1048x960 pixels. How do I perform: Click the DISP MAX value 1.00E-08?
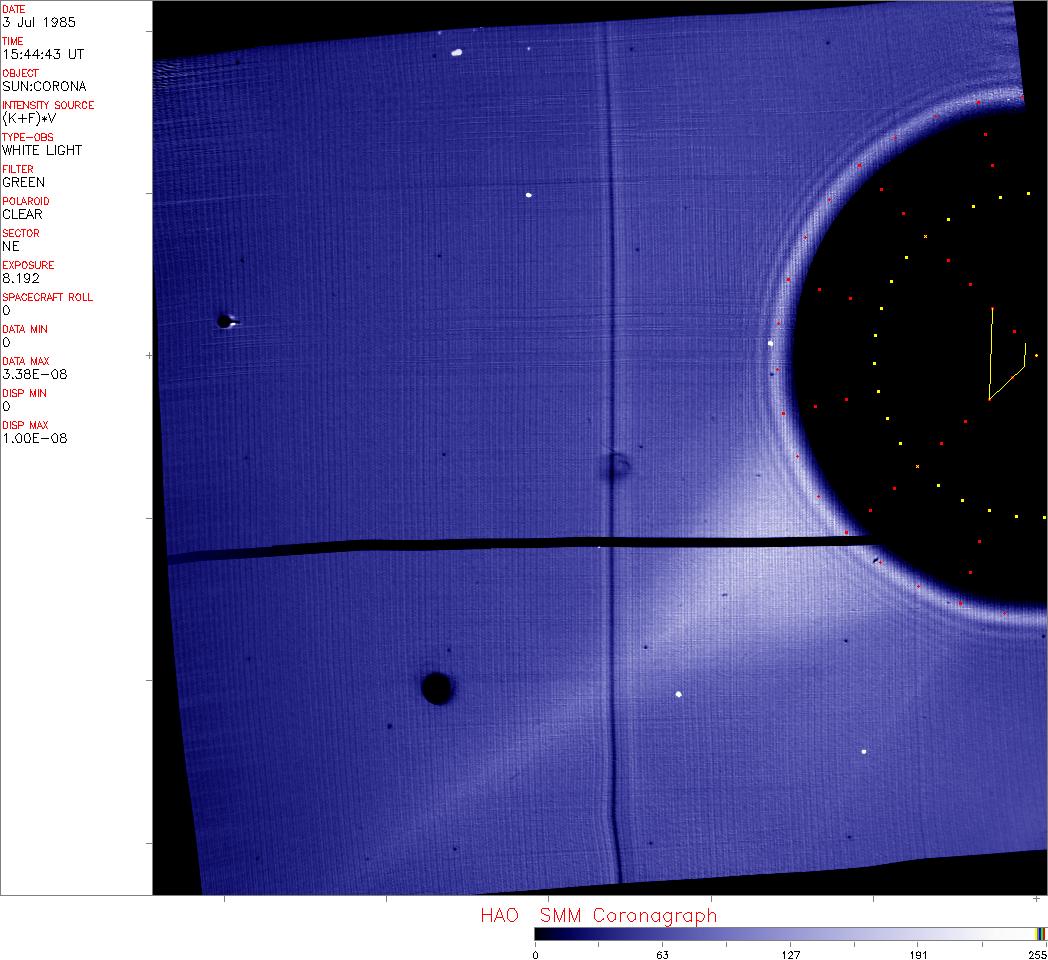tap(35, 438)
